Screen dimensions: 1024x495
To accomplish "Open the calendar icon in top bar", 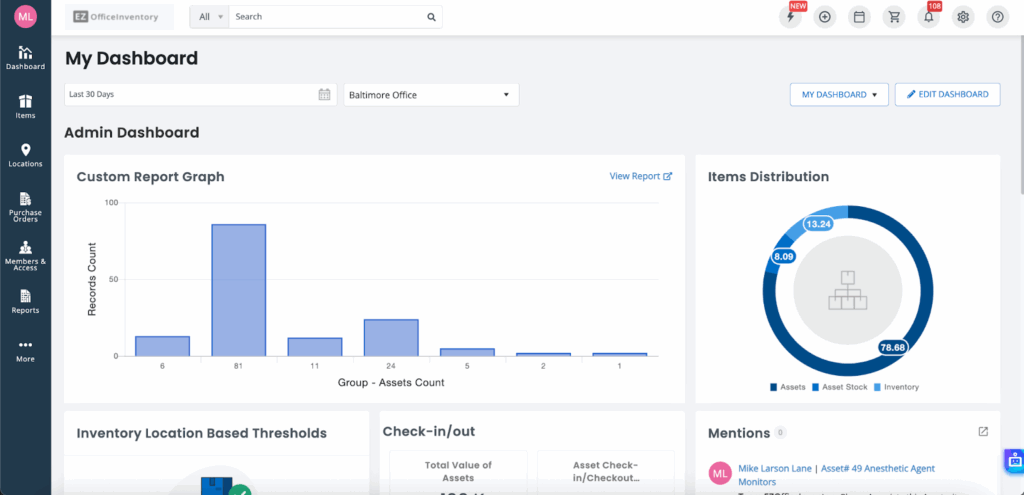I will [x=858, y=17].
